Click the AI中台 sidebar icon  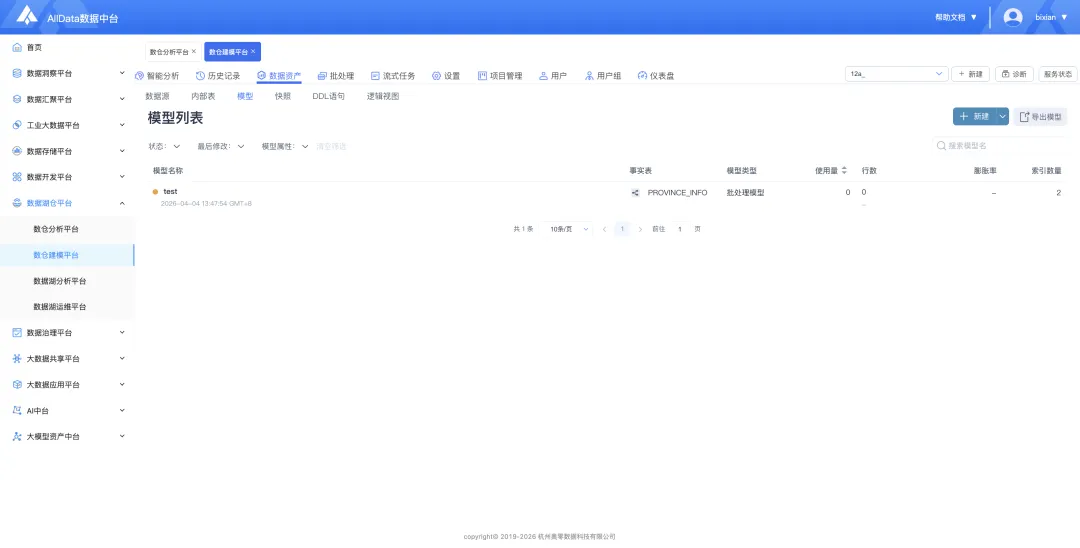(x=17, y=410)
